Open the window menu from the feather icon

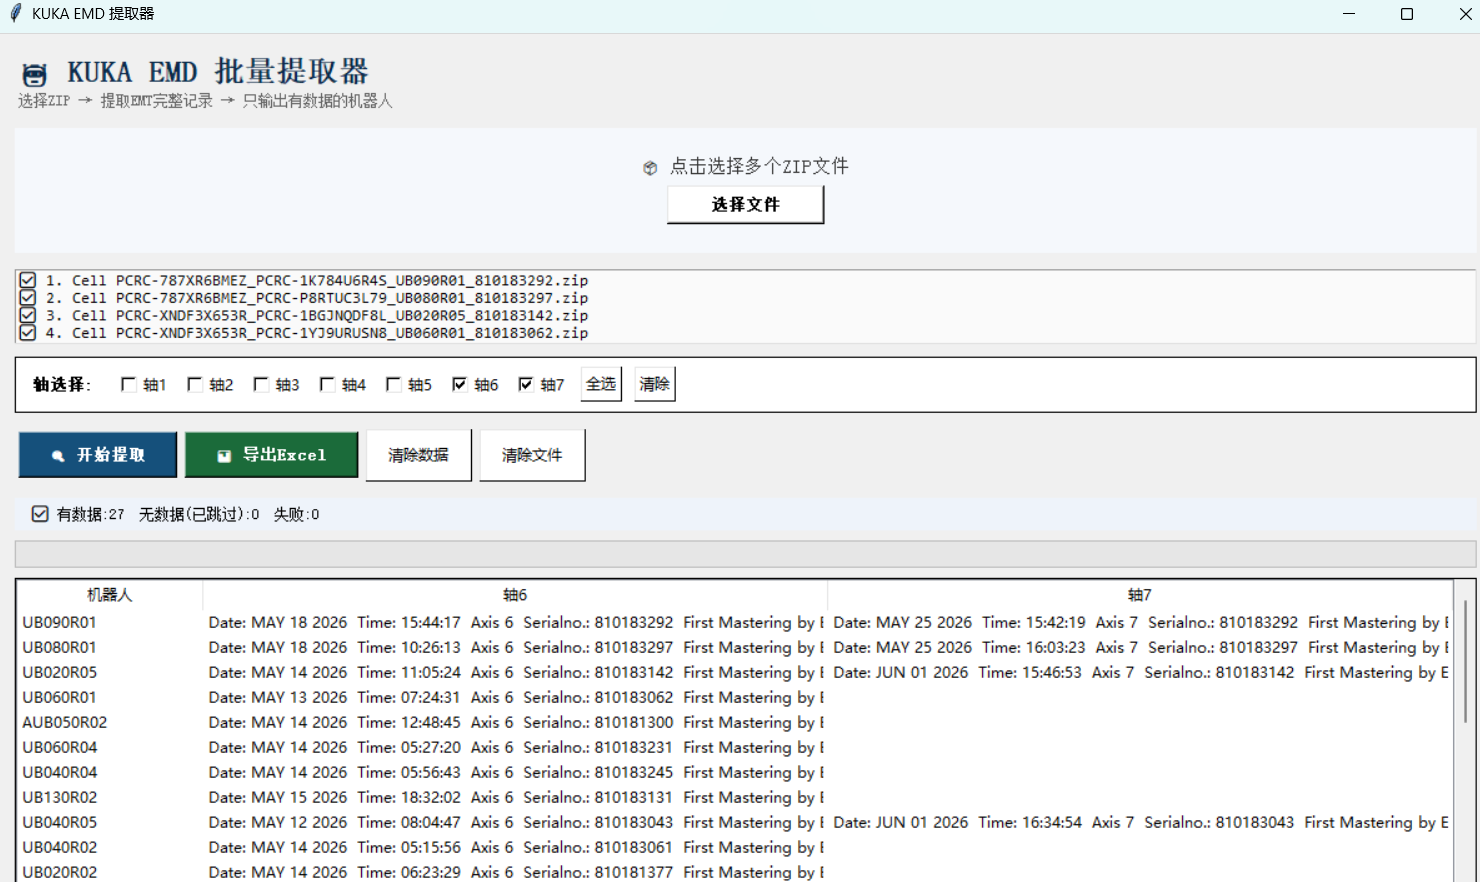tap(15, 14)
